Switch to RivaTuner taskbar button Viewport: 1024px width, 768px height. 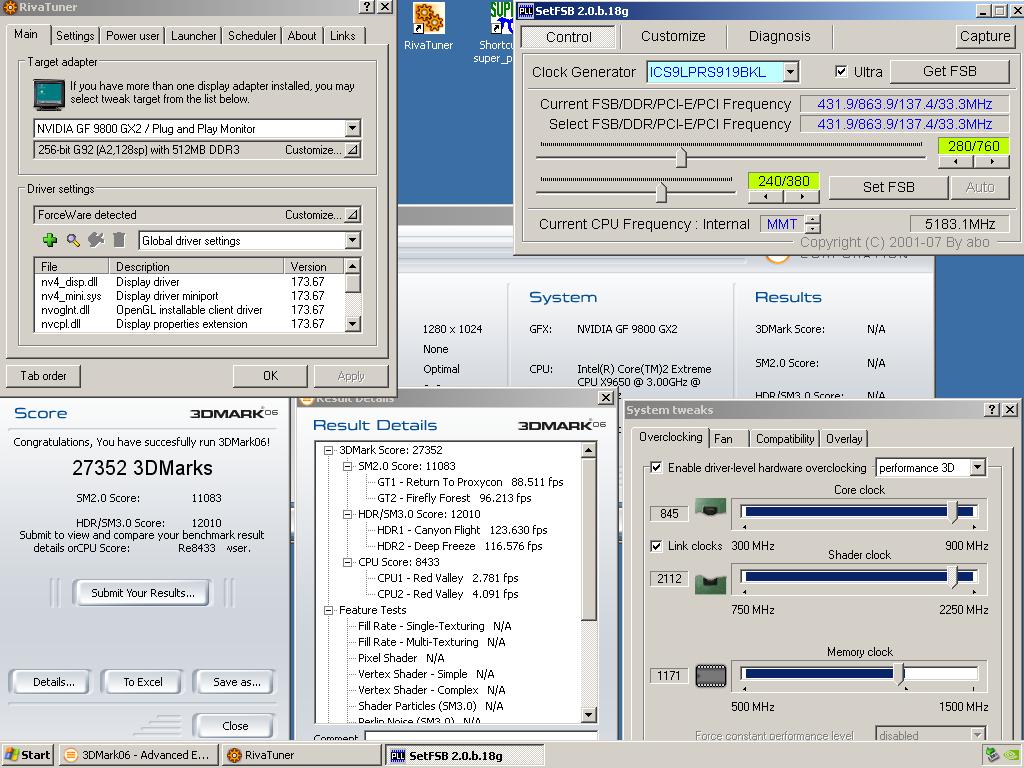coord(301,755)
